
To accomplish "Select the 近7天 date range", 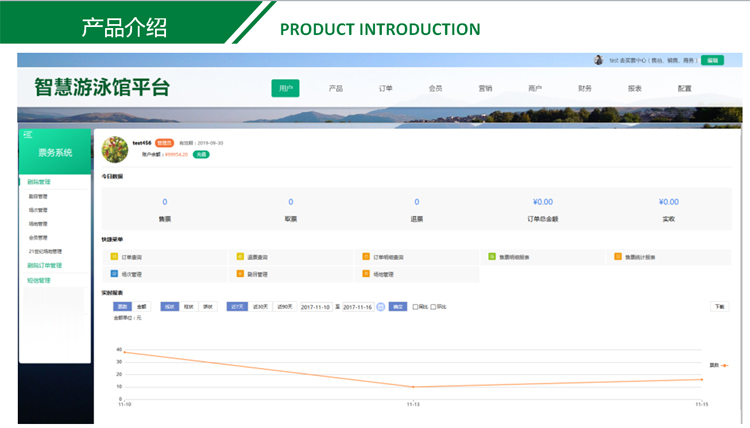I will (237, 307).
